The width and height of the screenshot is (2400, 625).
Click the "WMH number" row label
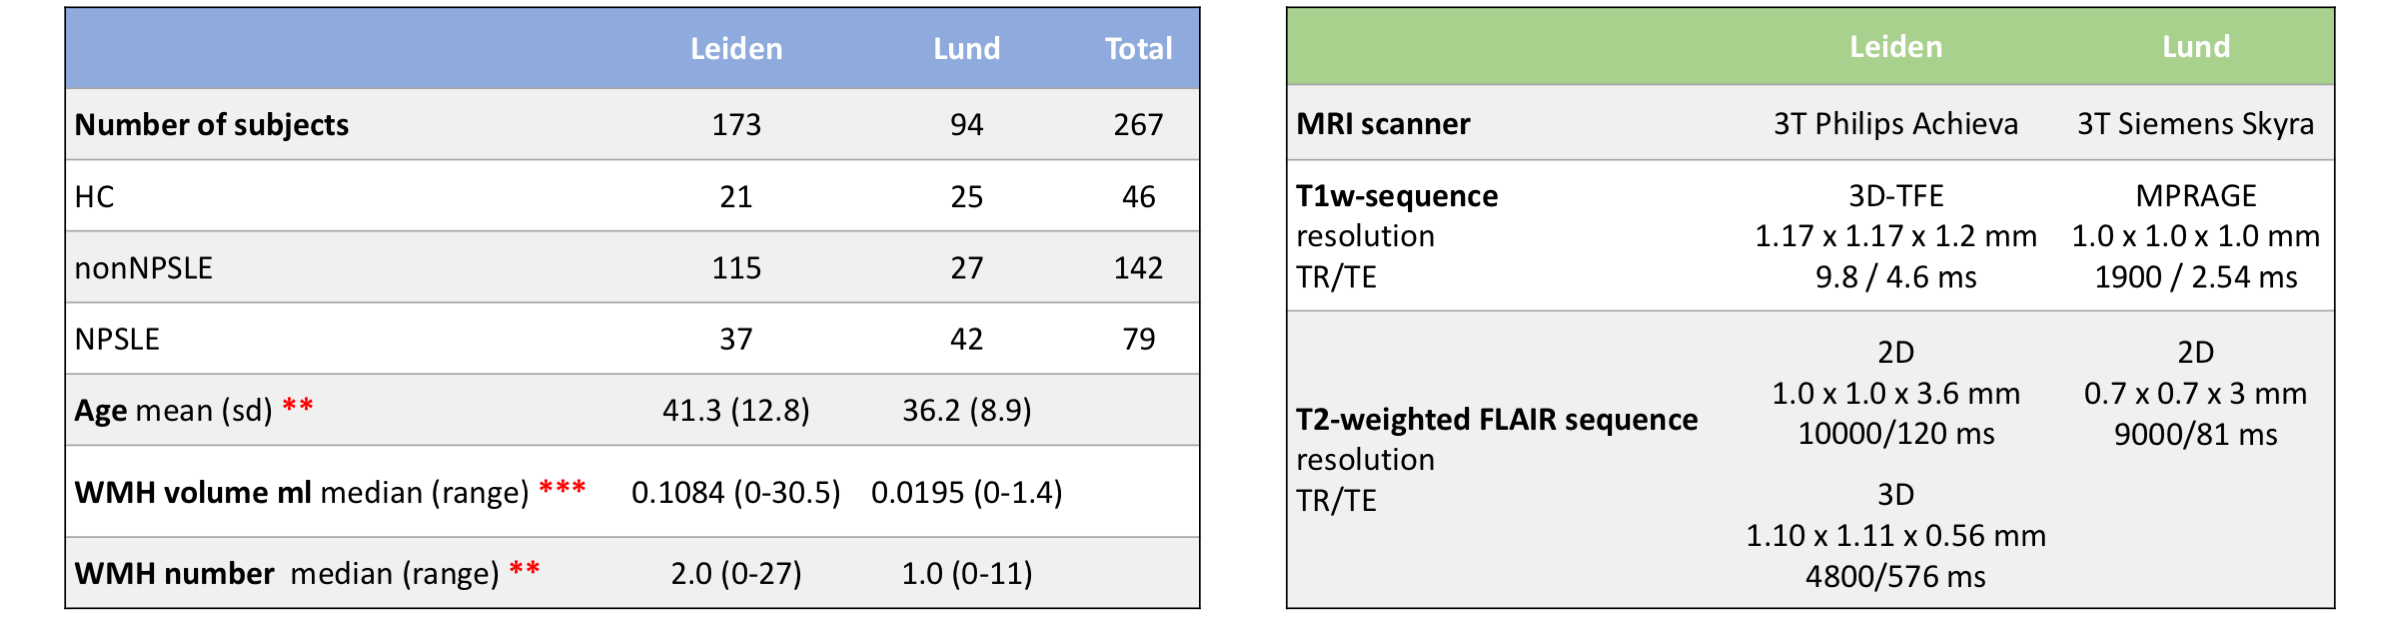(175, 574)
